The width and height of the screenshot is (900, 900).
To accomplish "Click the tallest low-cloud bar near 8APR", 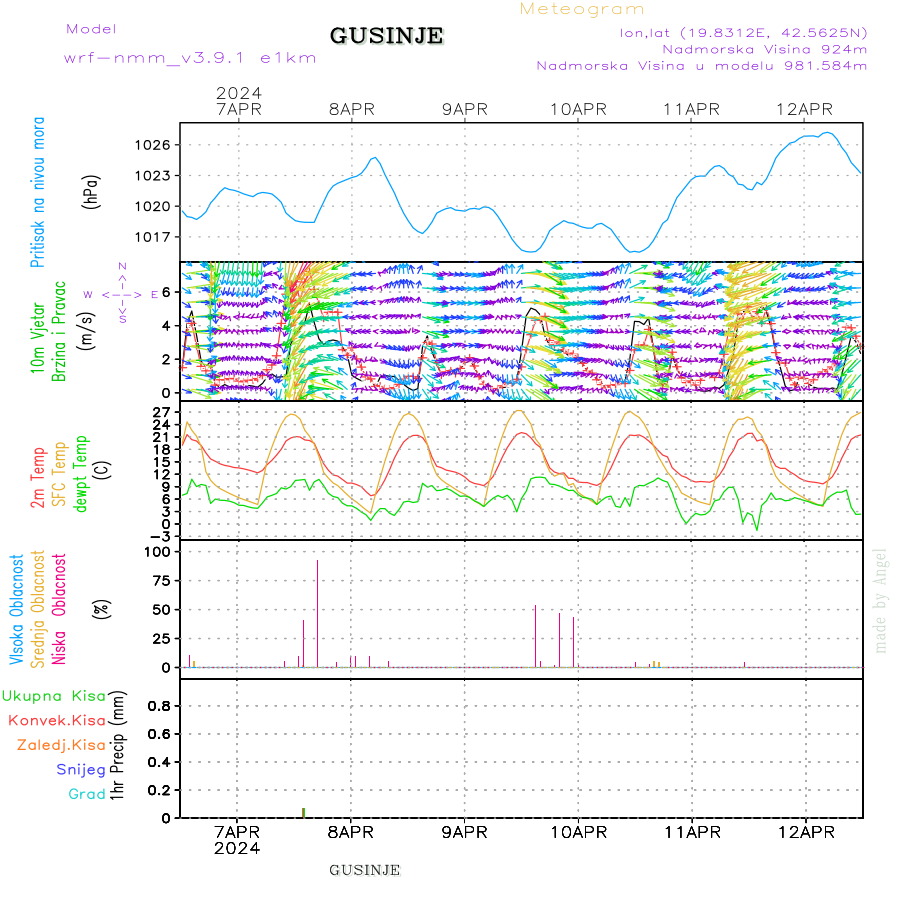I will pyautogui.click(x=317, y=614).
